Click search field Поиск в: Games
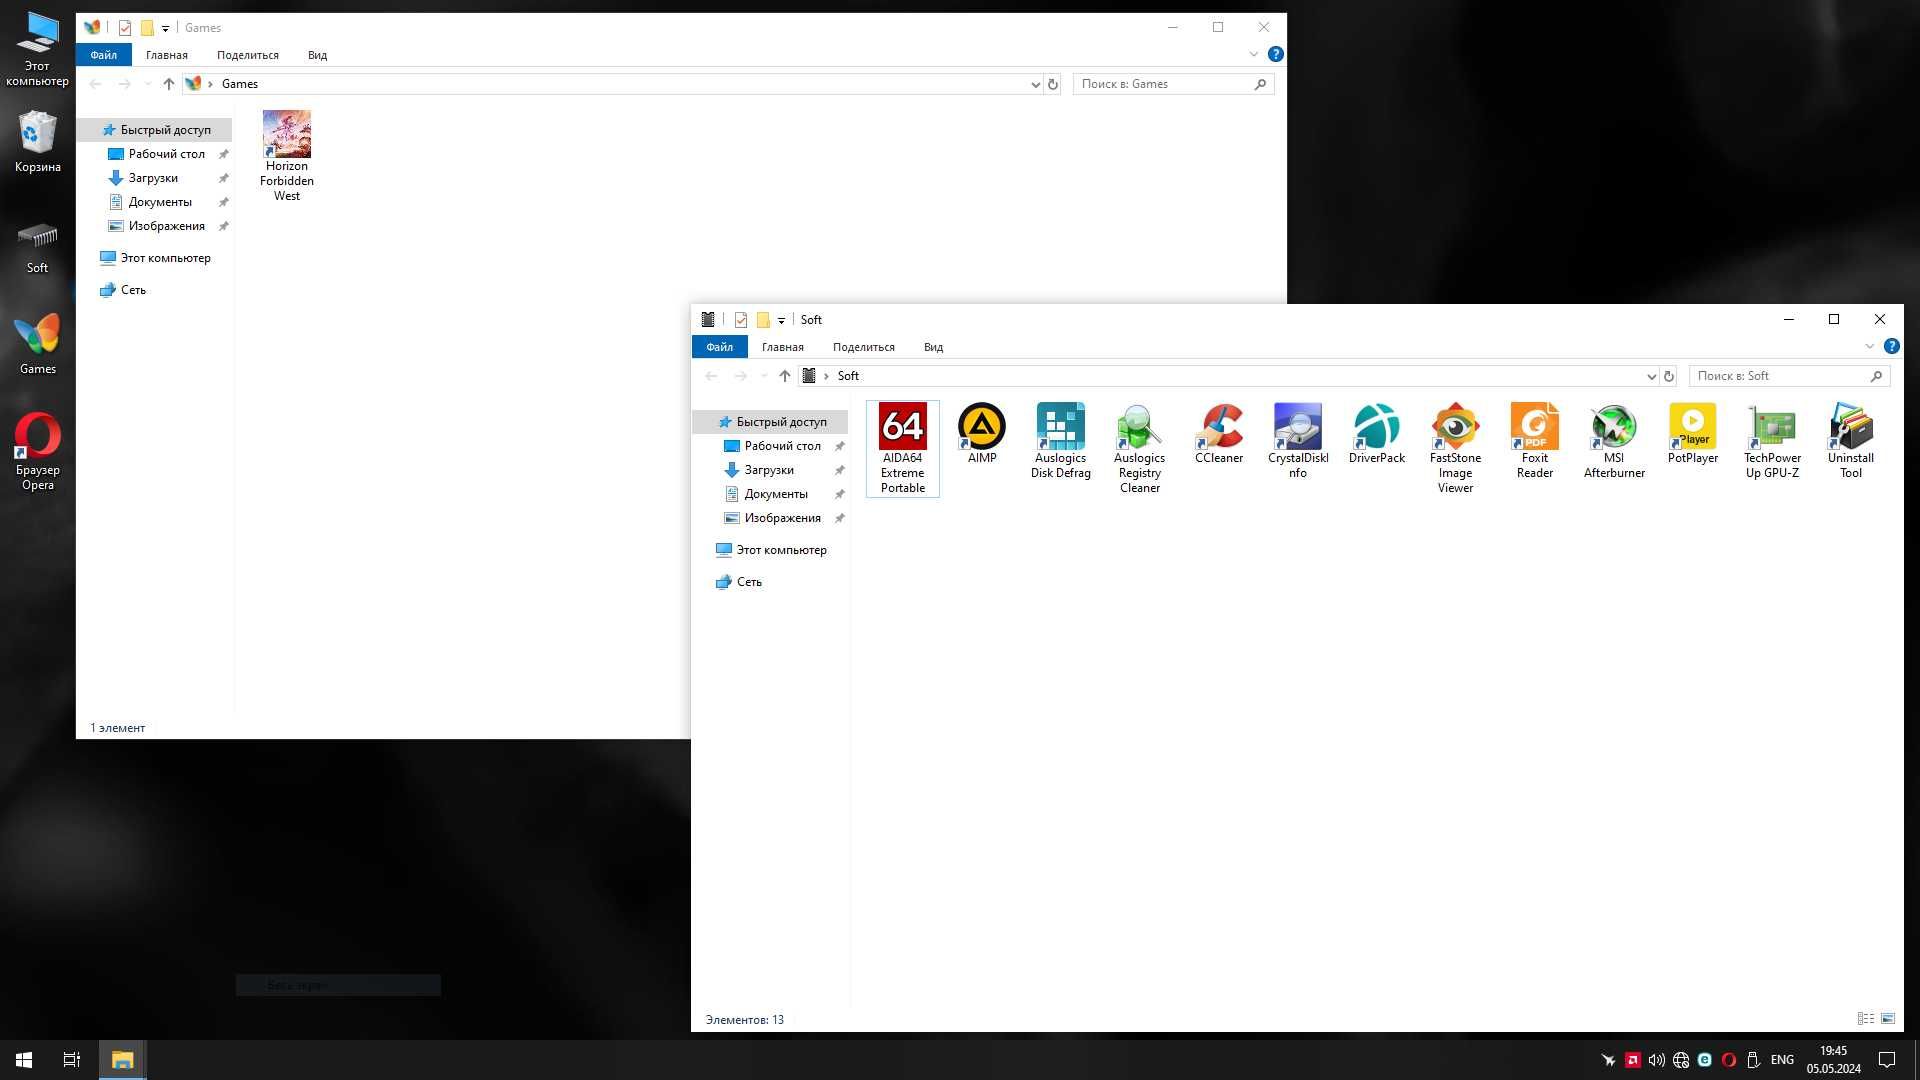The width and height of the screenshot is (1920, 1080). (1173, 84)
